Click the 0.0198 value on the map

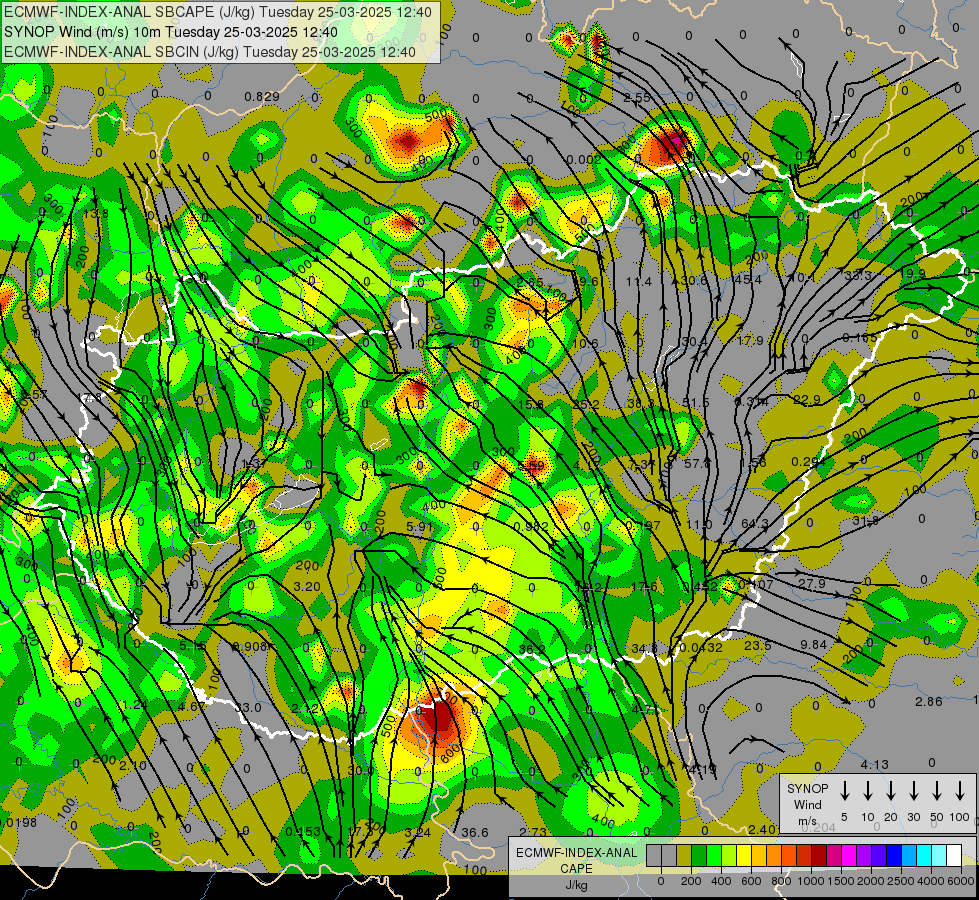click(x=17, y=823)
